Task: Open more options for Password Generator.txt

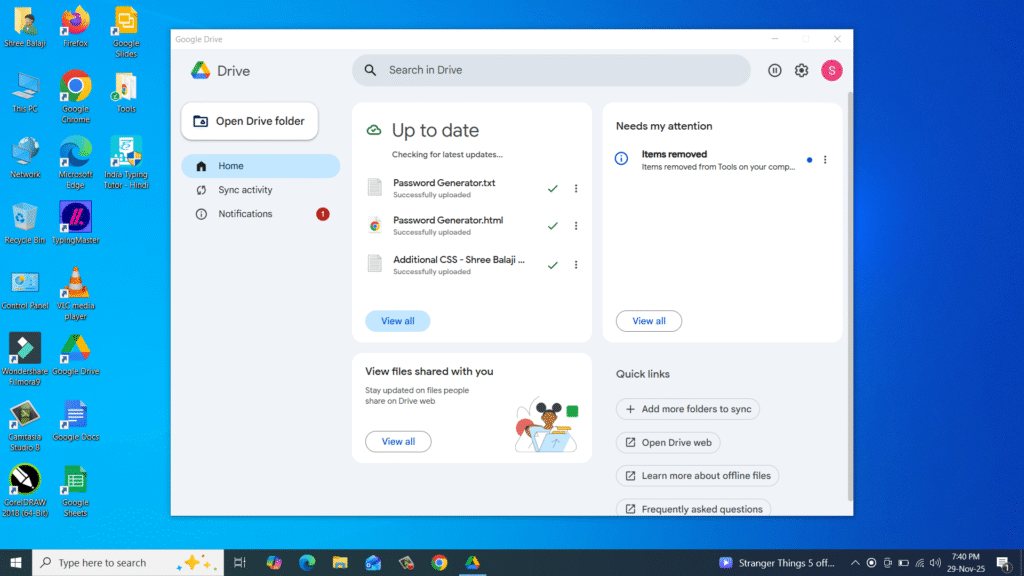Action: point(576,188)
